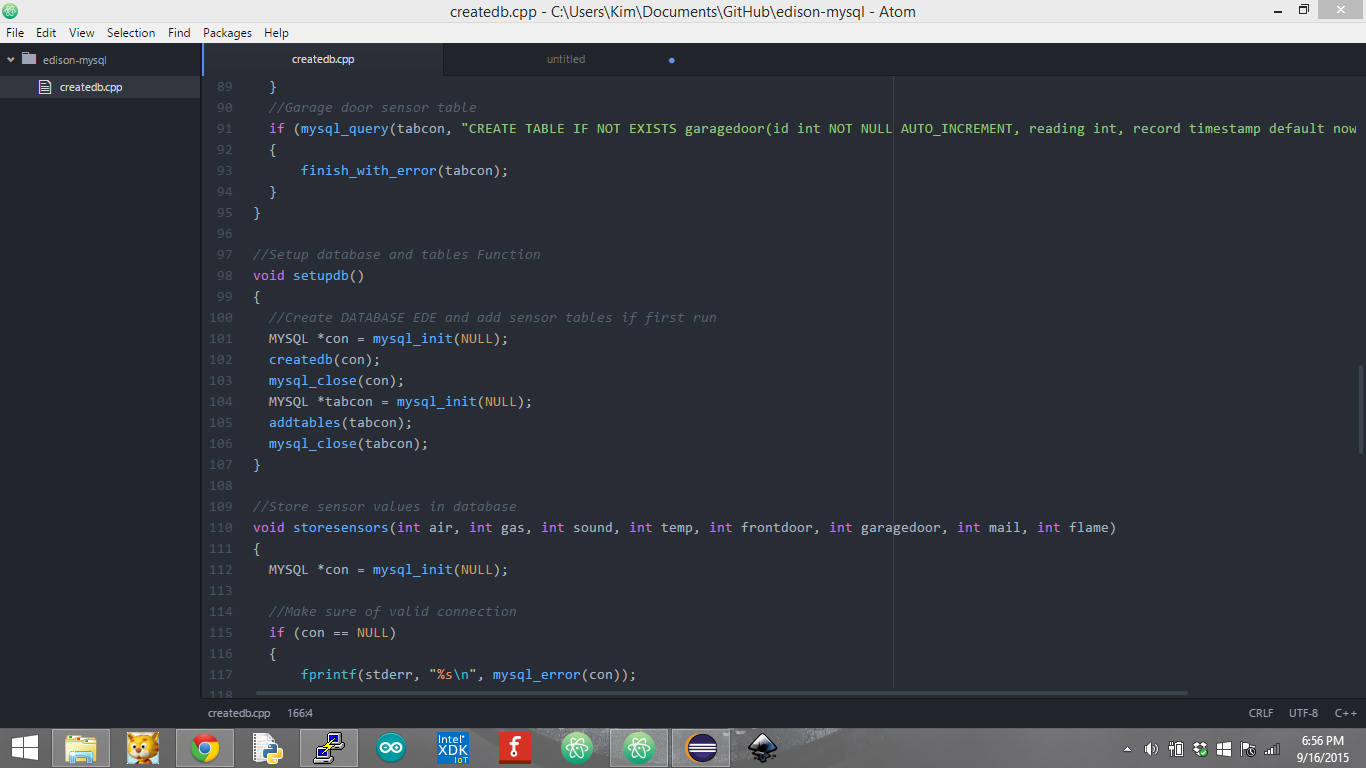Open Eclipse from the taskbar
This screenshot has width=1366, height=768.
[x=701, y=748]
